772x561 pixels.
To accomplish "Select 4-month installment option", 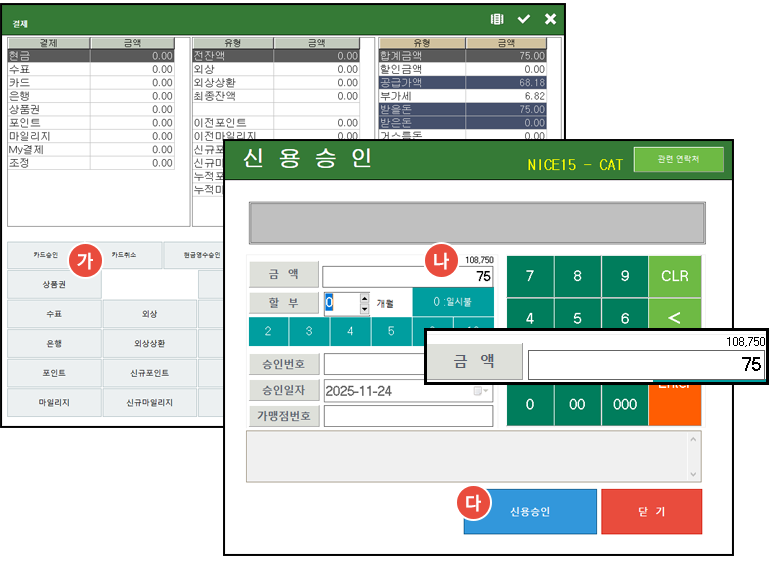I will [350, 331].
